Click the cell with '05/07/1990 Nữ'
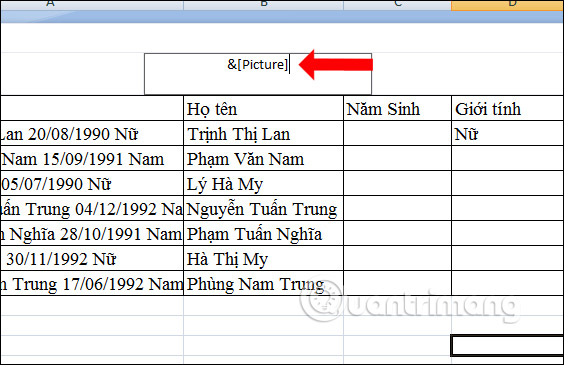This screenshot has height=365, width=564. pos(92,183)
